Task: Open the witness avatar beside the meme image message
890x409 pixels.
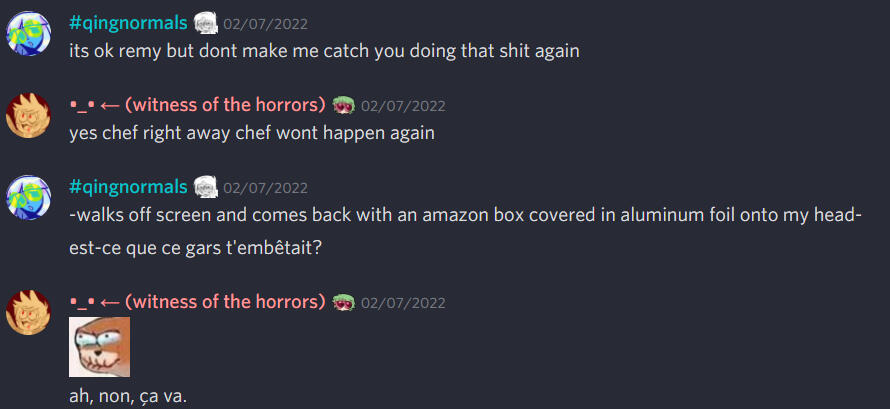Action: (x=28, y=313)
